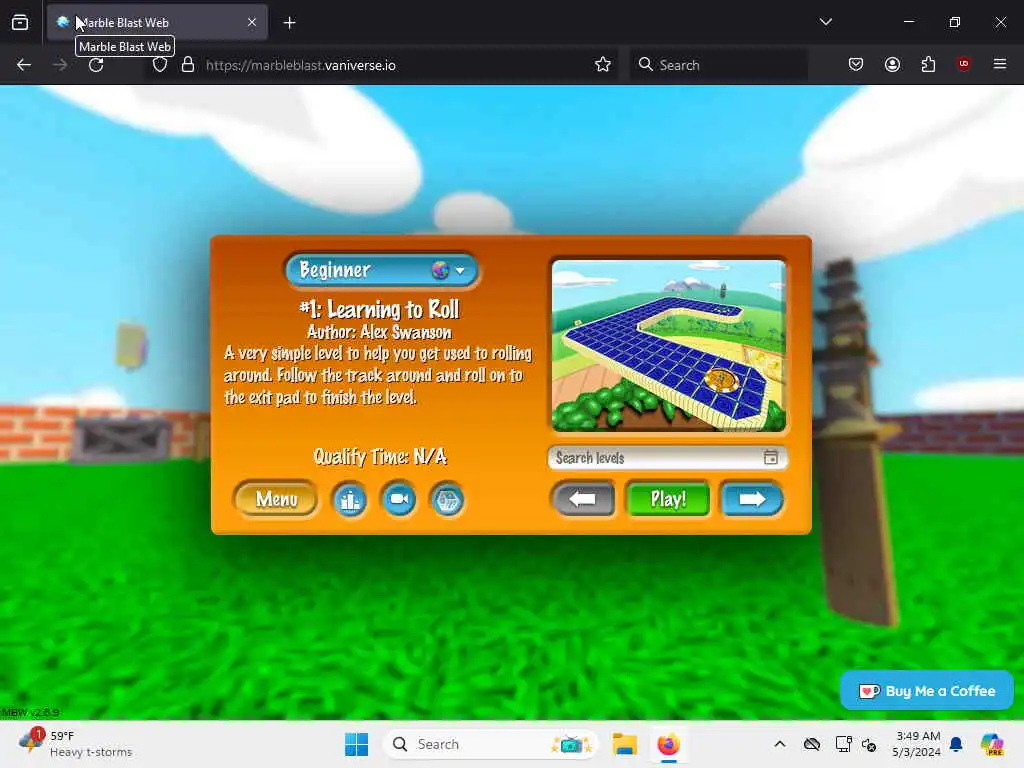Go back one page

click(24, 65)
